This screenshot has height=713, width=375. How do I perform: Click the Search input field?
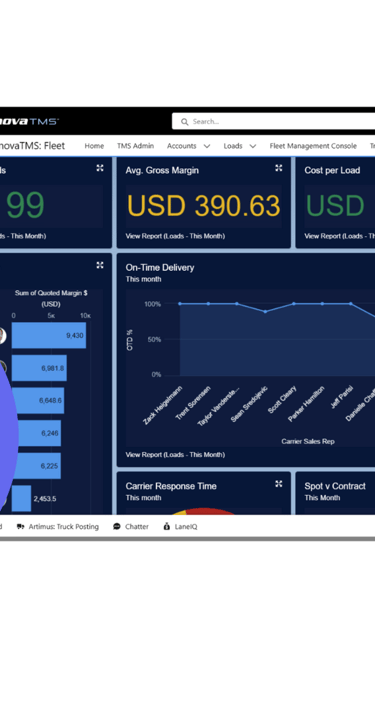pos(274,121)
